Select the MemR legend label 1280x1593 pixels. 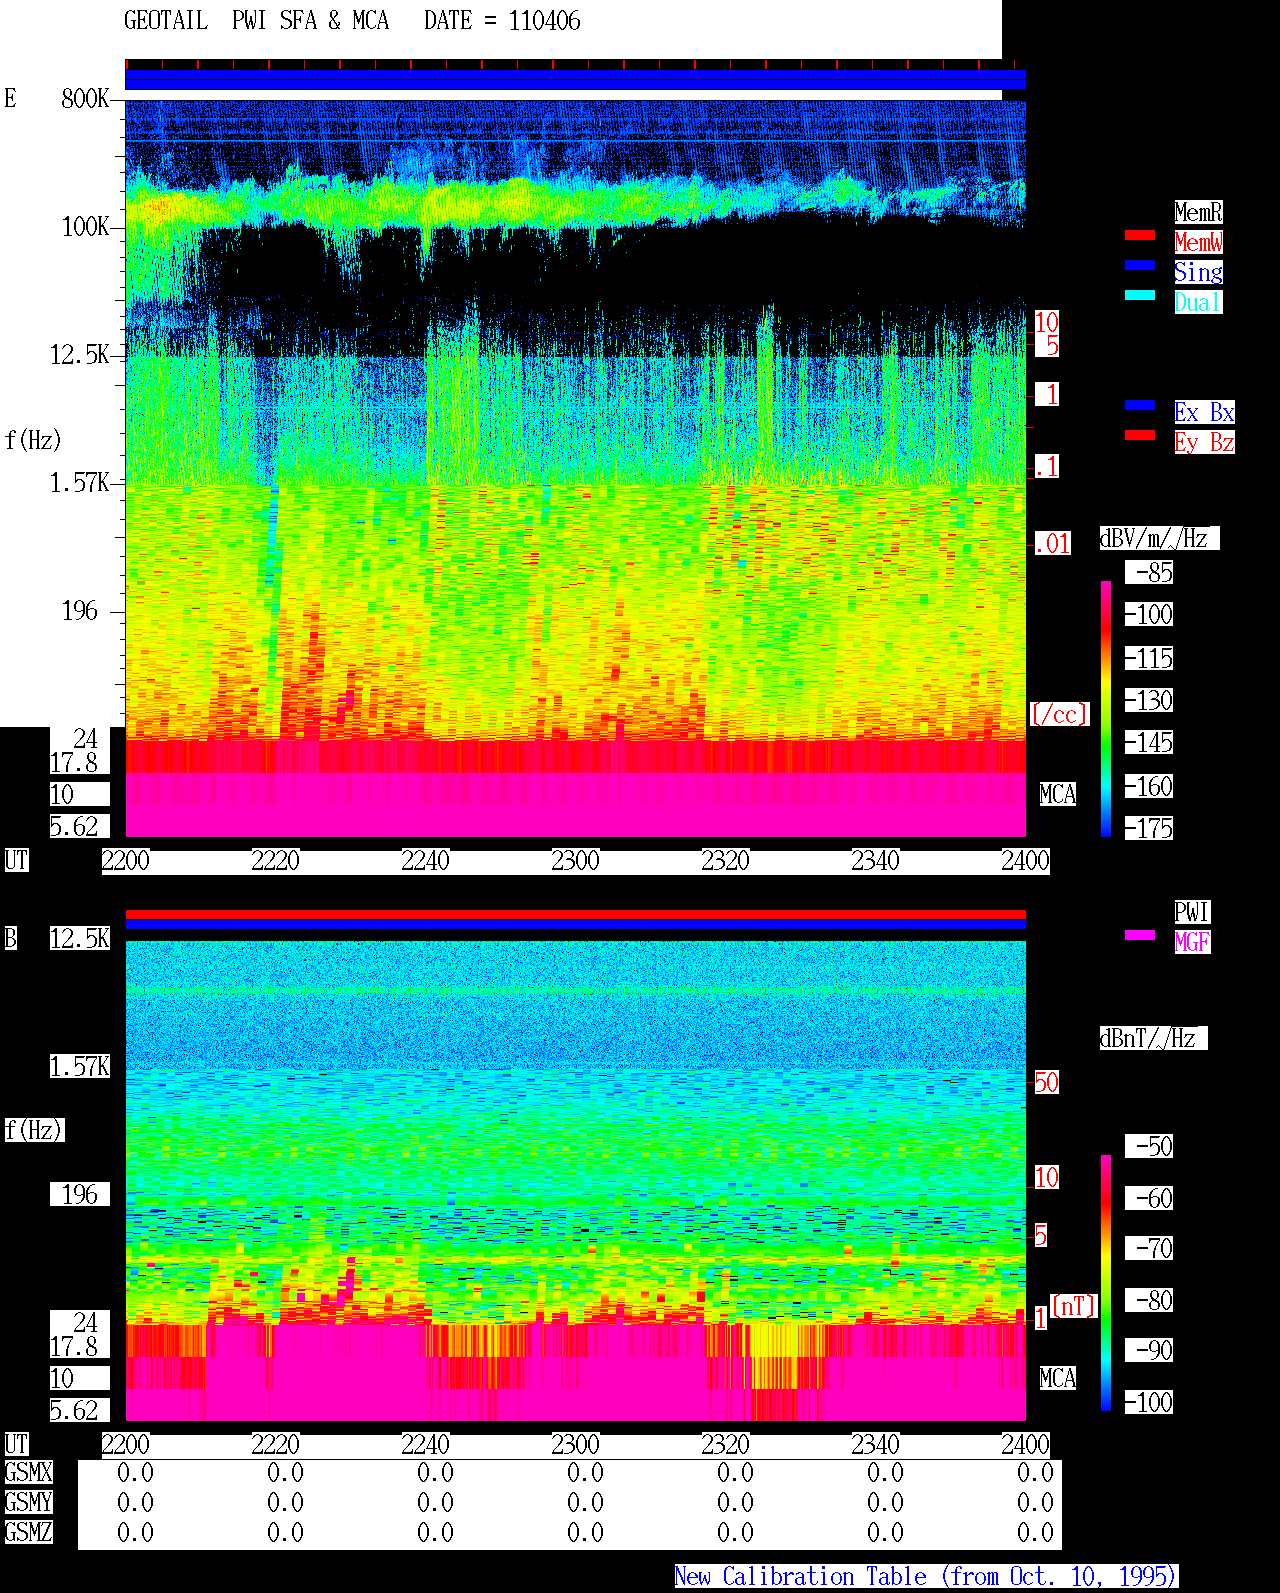coord(1198,212)
